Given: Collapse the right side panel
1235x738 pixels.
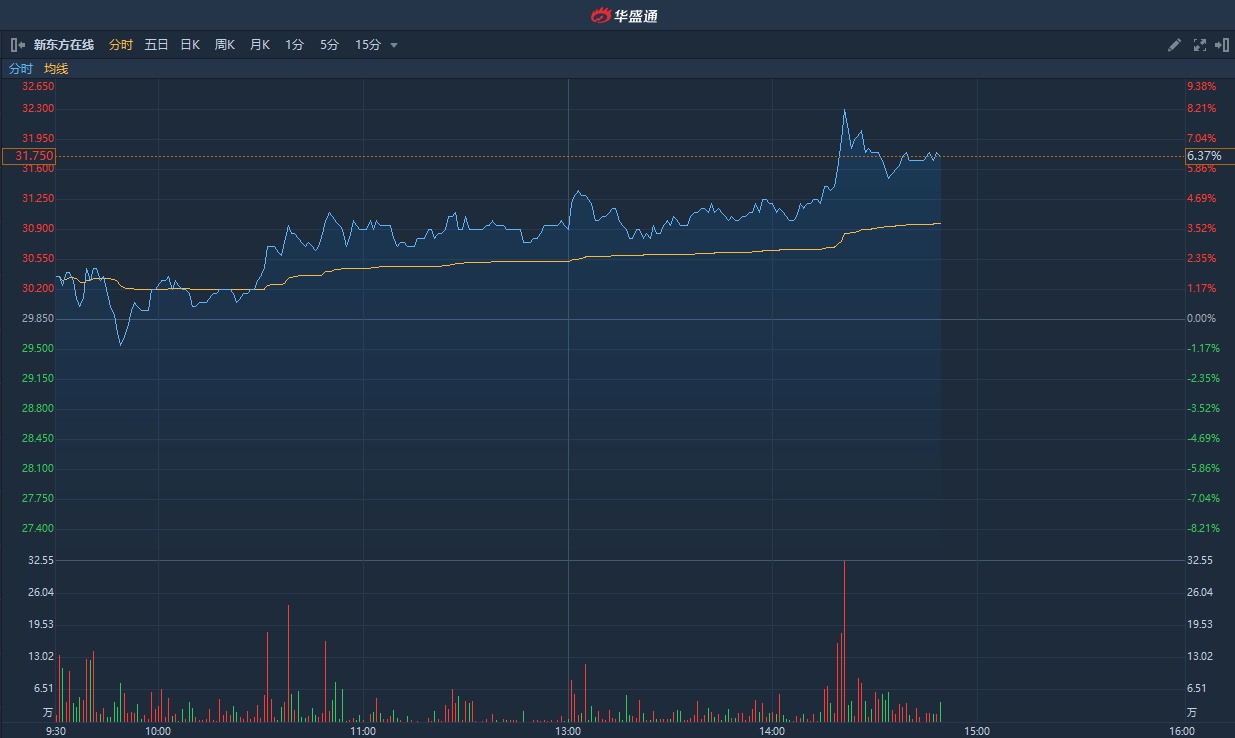Looking at the screenshot, I should coord(1221,45).
